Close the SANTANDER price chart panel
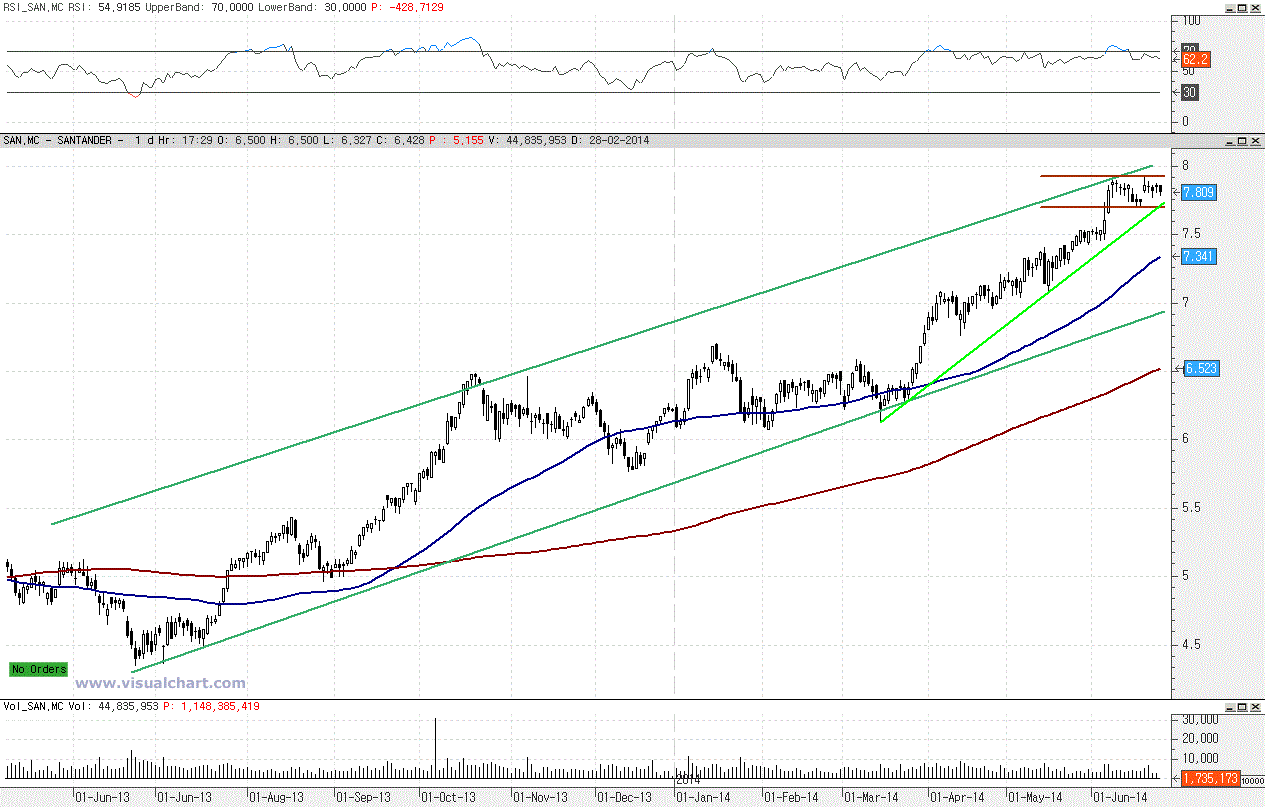Screen dimensions: 1265x807 coord(1254,140)
